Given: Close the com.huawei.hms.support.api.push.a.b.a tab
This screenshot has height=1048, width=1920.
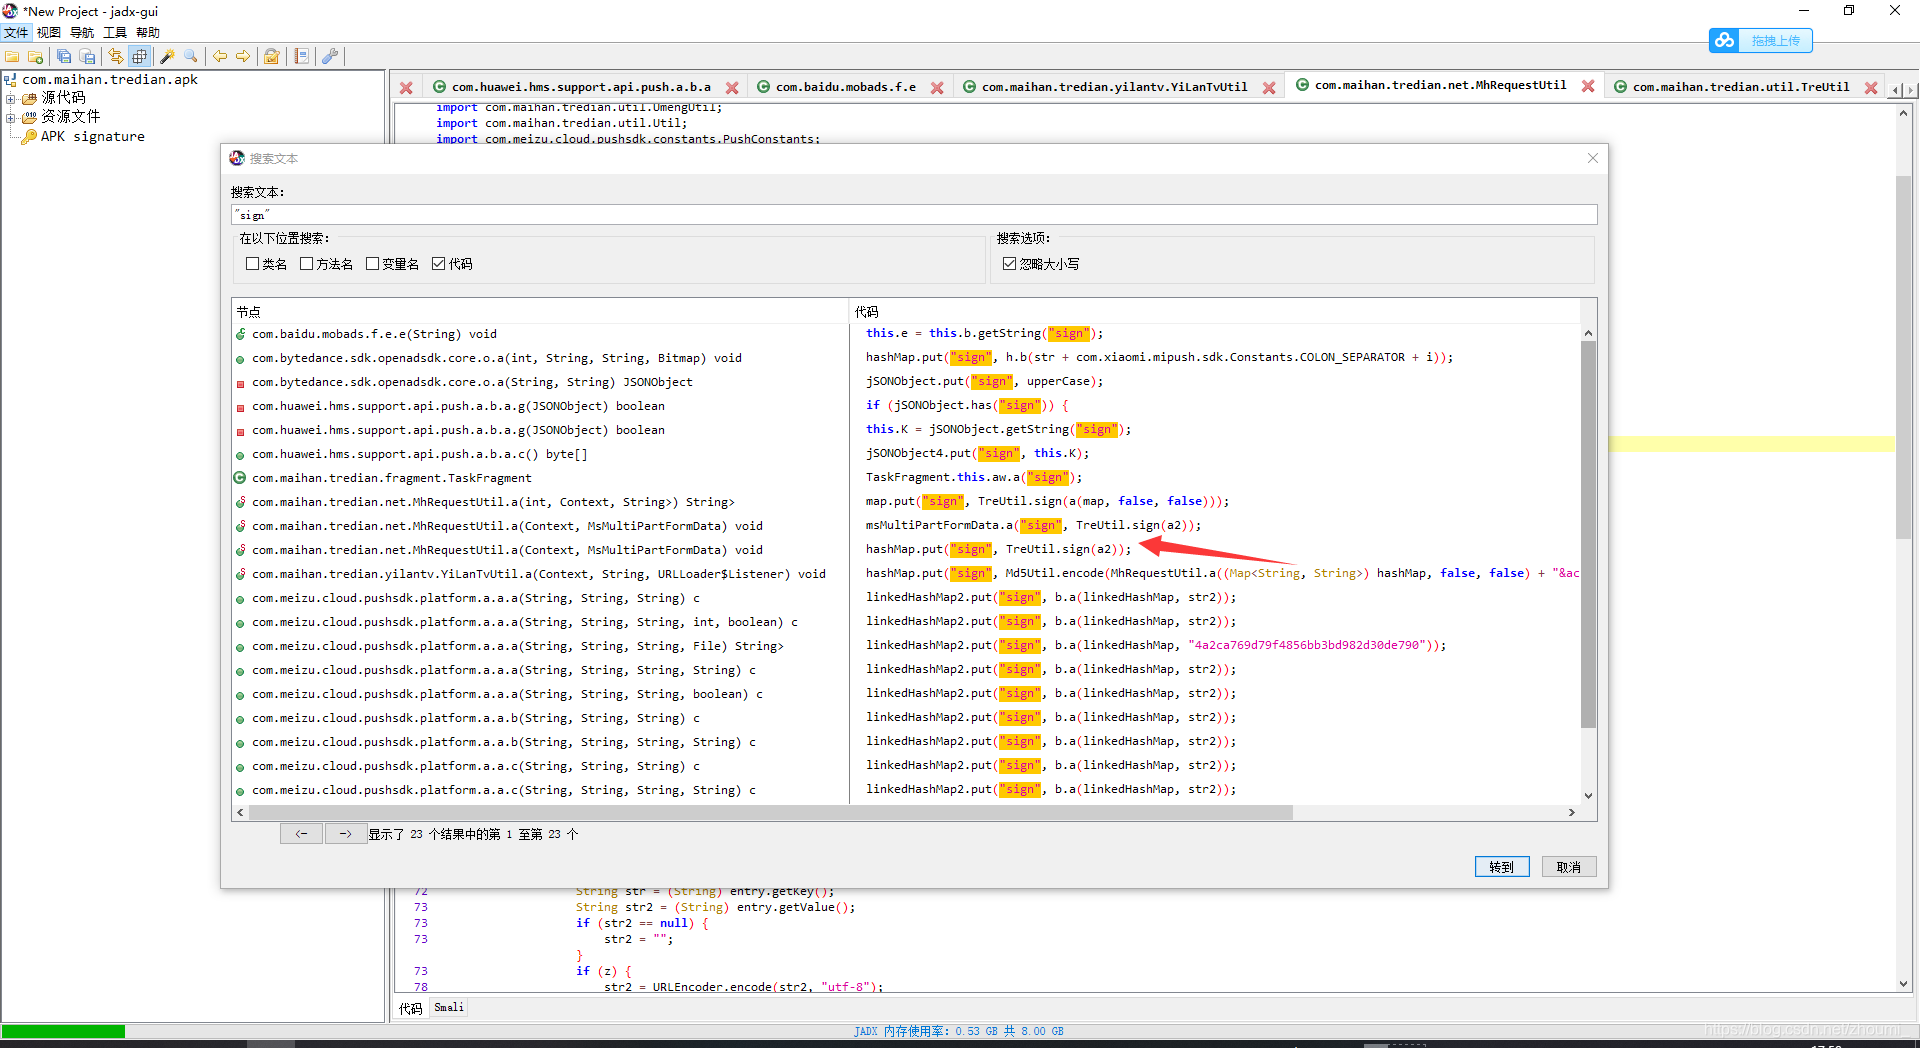Looking at the screenshot, I should [x=732, y=88].
